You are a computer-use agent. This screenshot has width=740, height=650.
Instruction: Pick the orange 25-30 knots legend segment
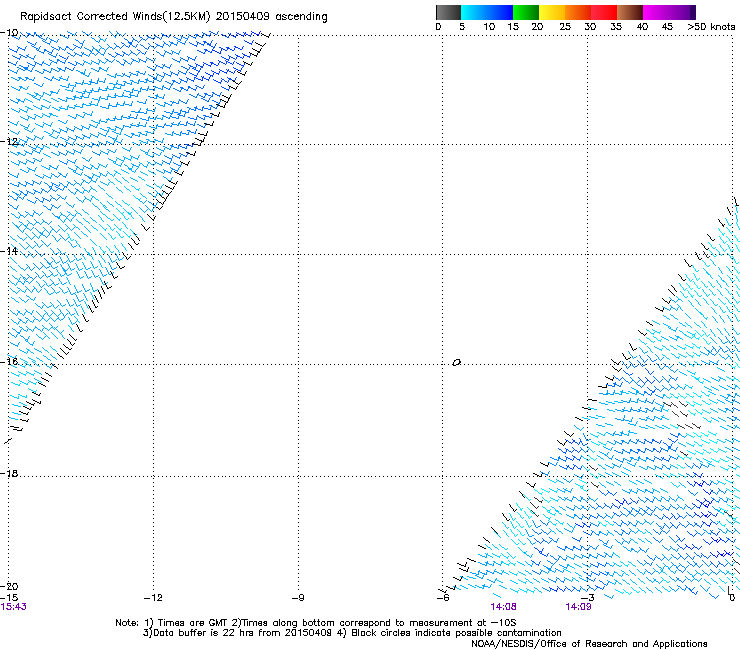pyautogui.click(x=578, y=12)
